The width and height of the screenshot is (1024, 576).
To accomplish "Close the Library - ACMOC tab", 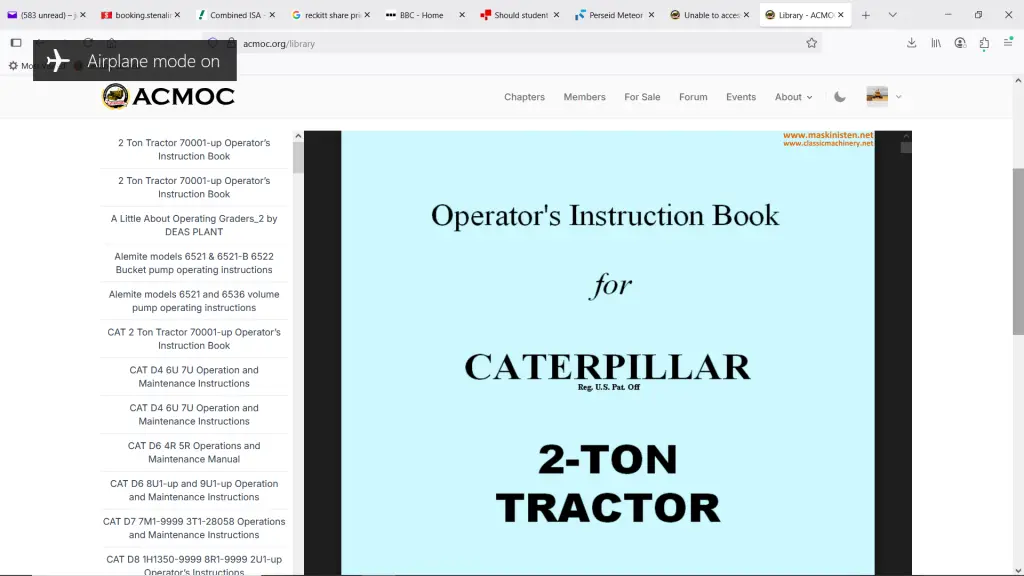I will point(840,15).
